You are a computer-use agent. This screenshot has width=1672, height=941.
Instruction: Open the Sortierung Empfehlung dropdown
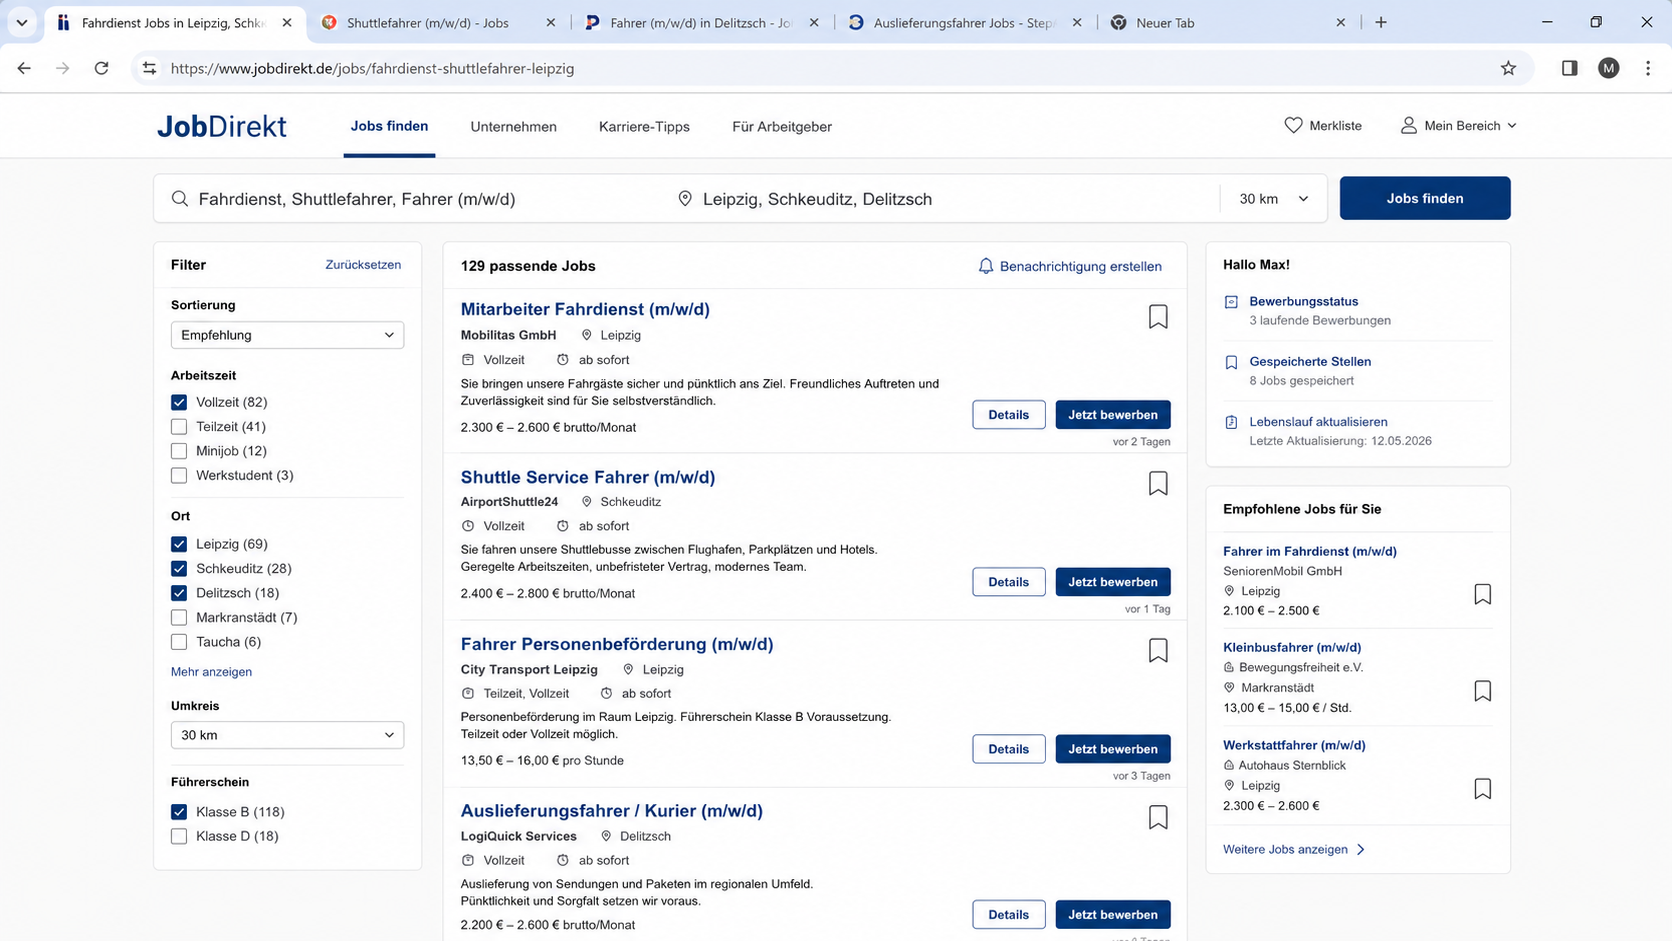click(287, 335)
